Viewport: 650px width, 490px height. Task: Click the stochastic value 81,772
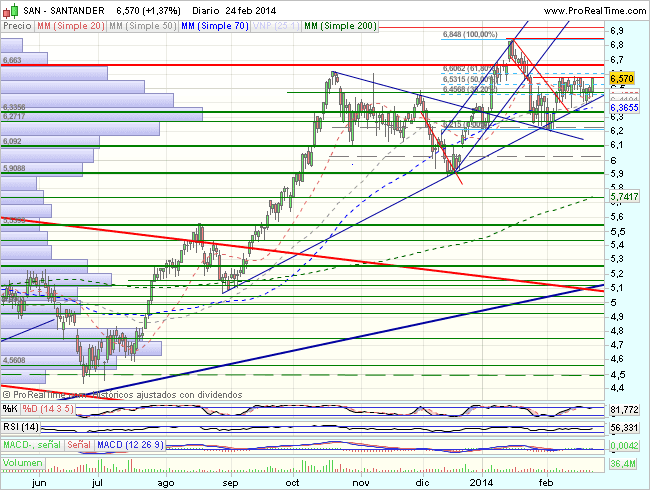pos(624,410)
